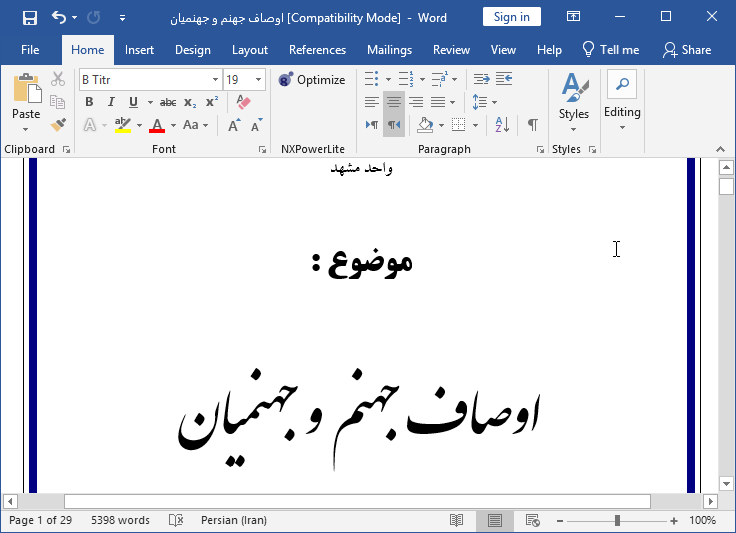Screen dimensions: 736x533
Task: Justify paragraph text
Action: click(x=438, y=102)
